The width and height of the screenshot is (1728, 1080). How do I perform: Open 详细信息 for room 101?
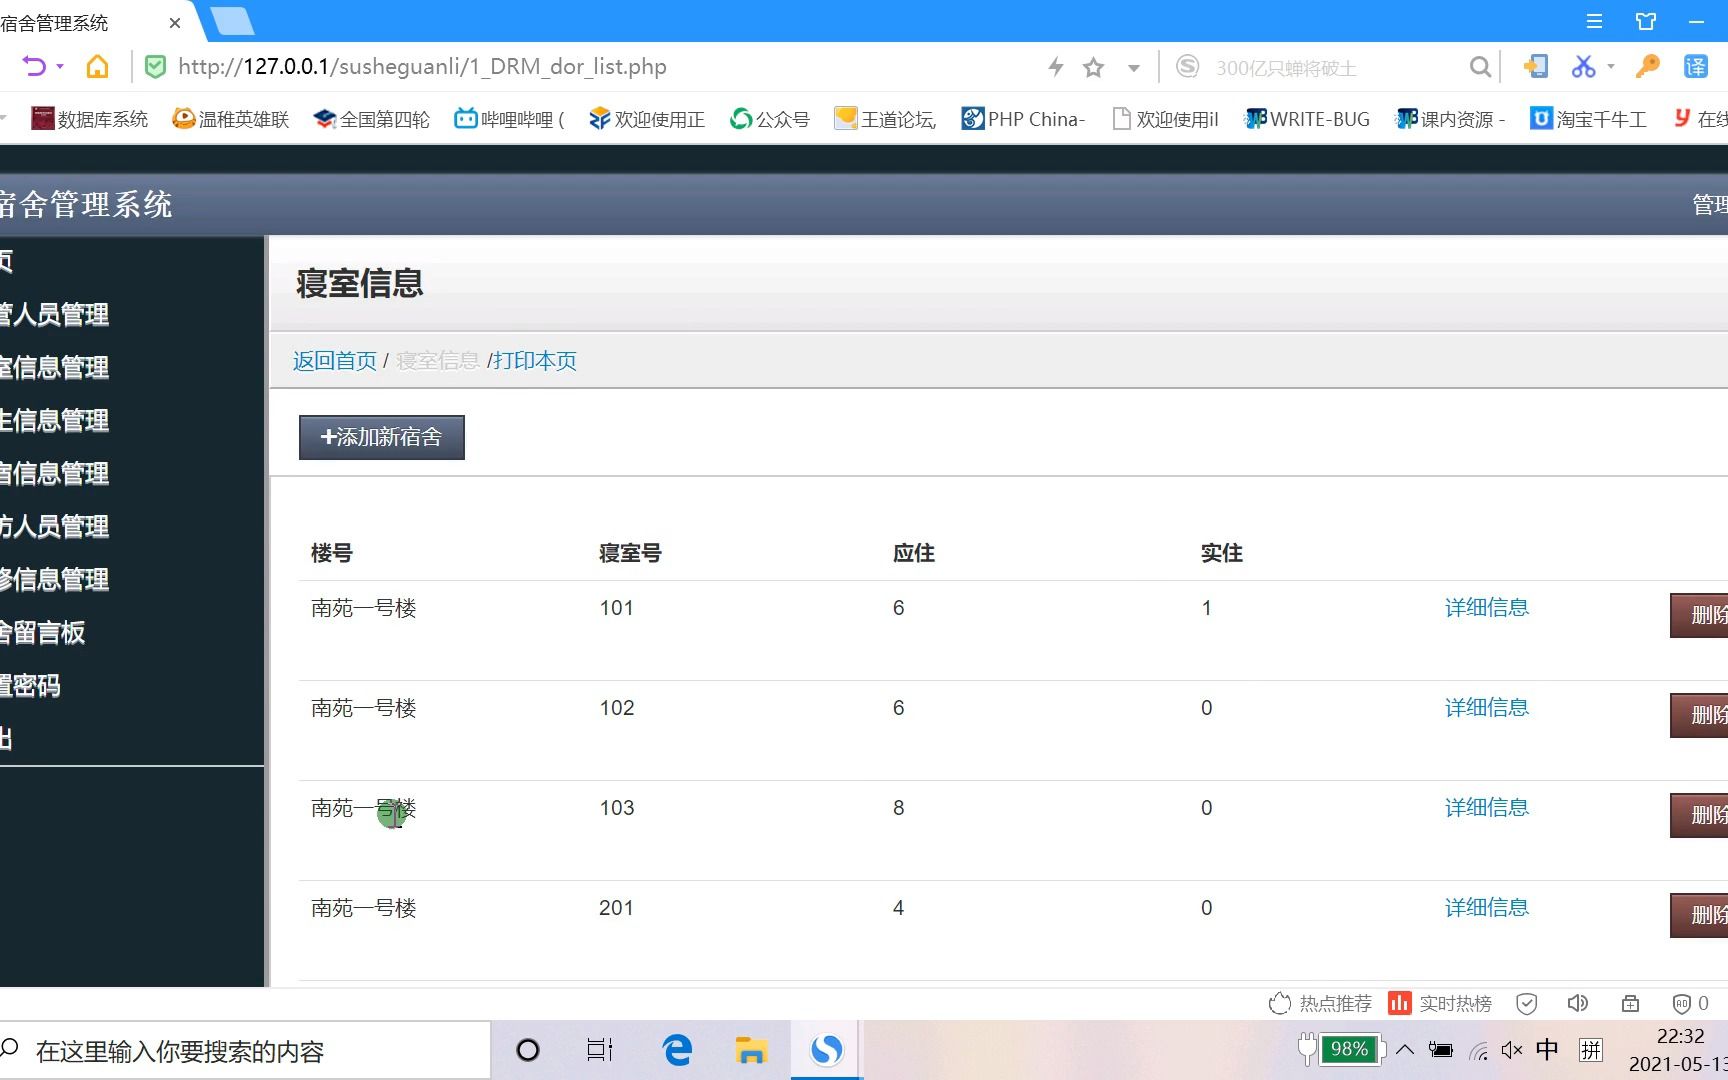point(1487,608)
